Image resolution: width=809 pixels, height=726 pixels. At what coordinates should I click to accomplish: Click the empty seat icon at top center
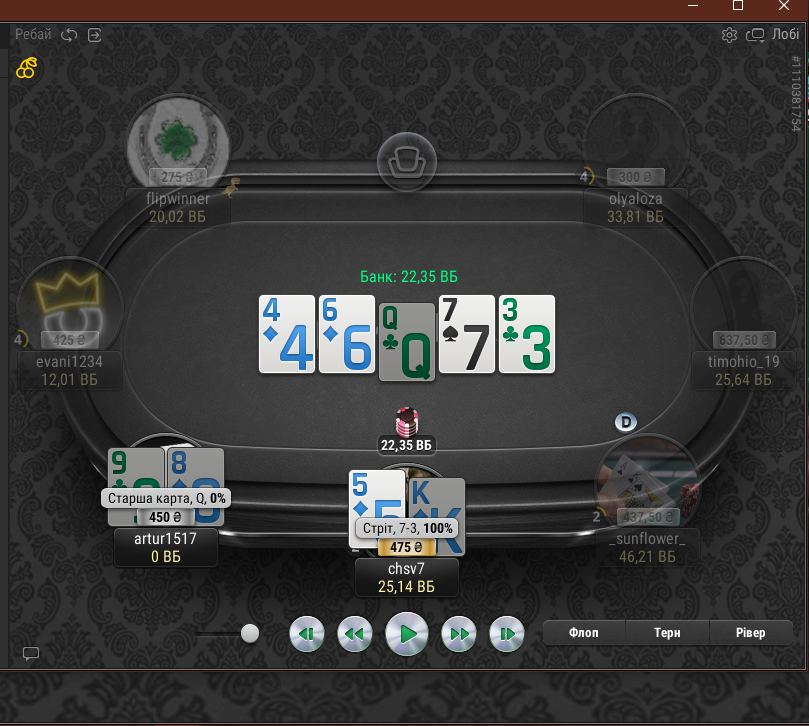tap(407, 162)
